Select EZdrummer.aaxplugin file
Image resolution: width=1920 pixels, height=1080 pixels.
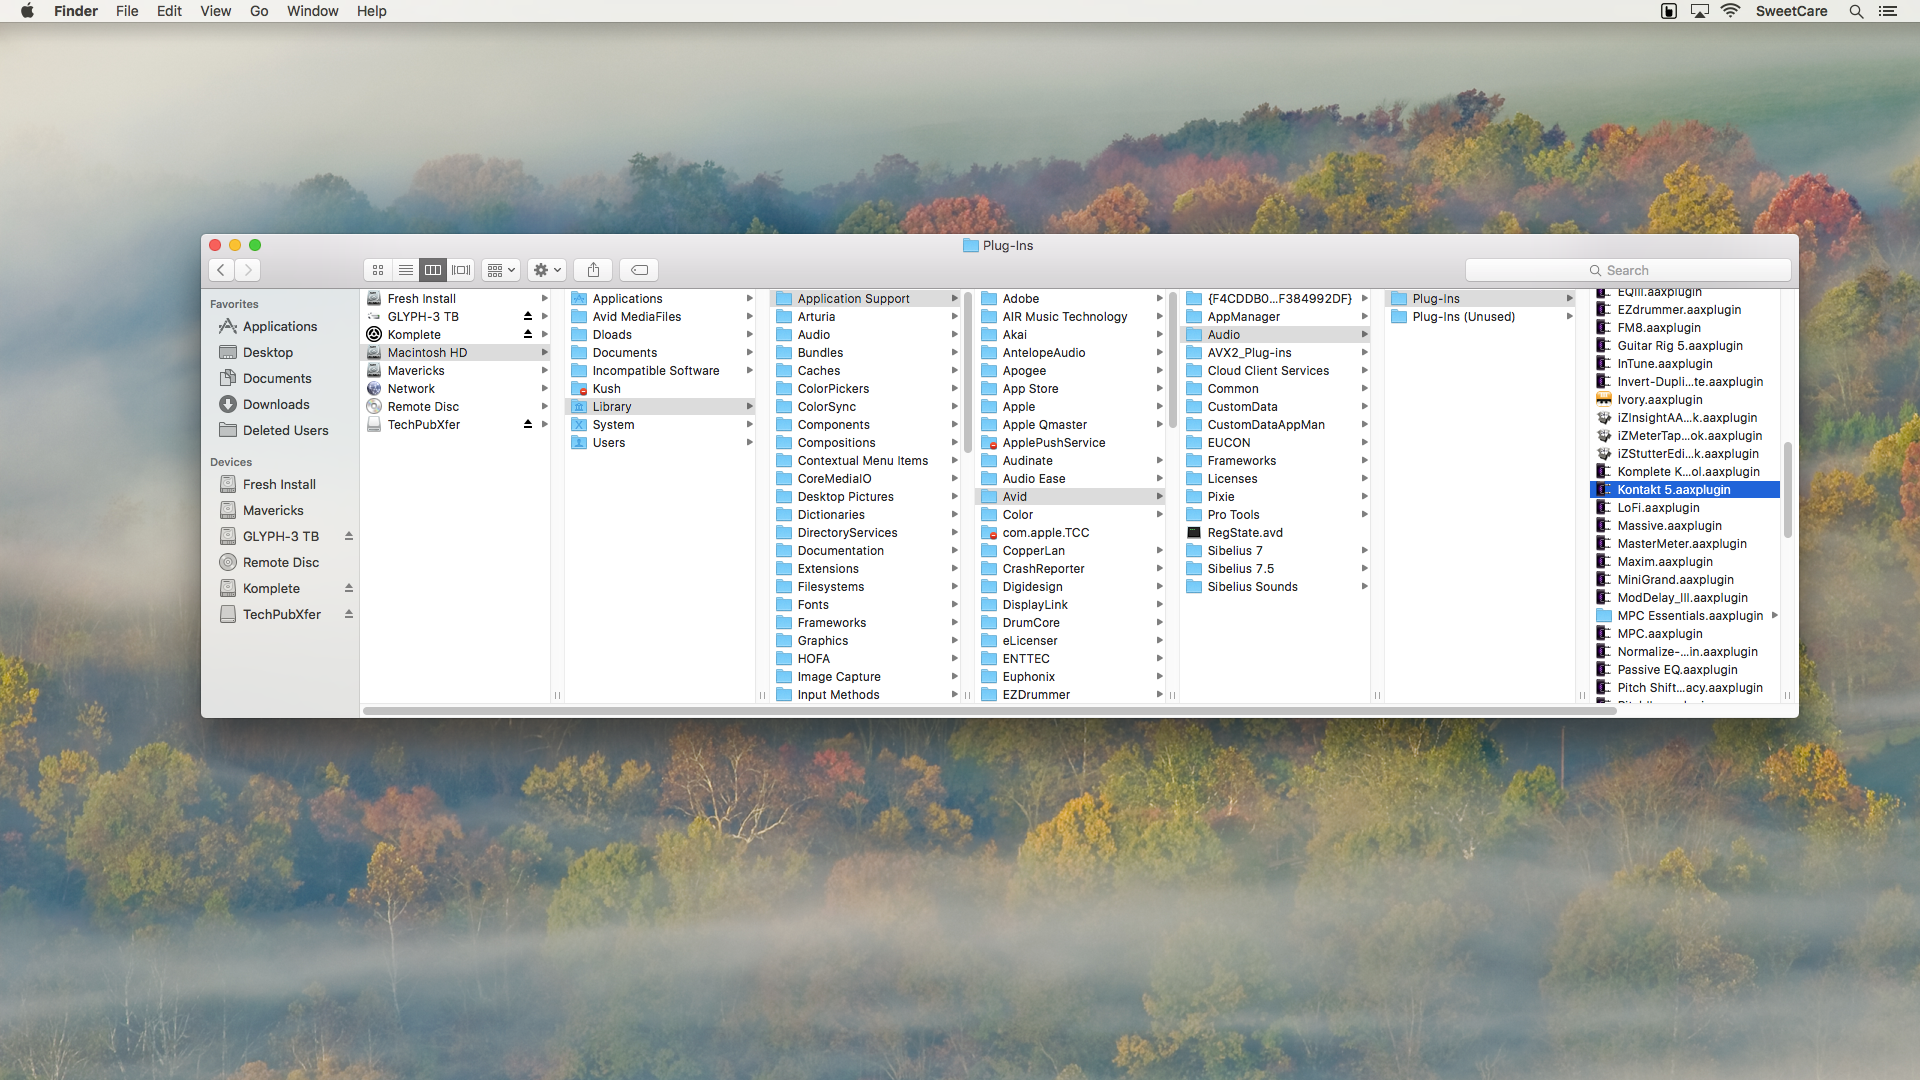point(1685,310)
